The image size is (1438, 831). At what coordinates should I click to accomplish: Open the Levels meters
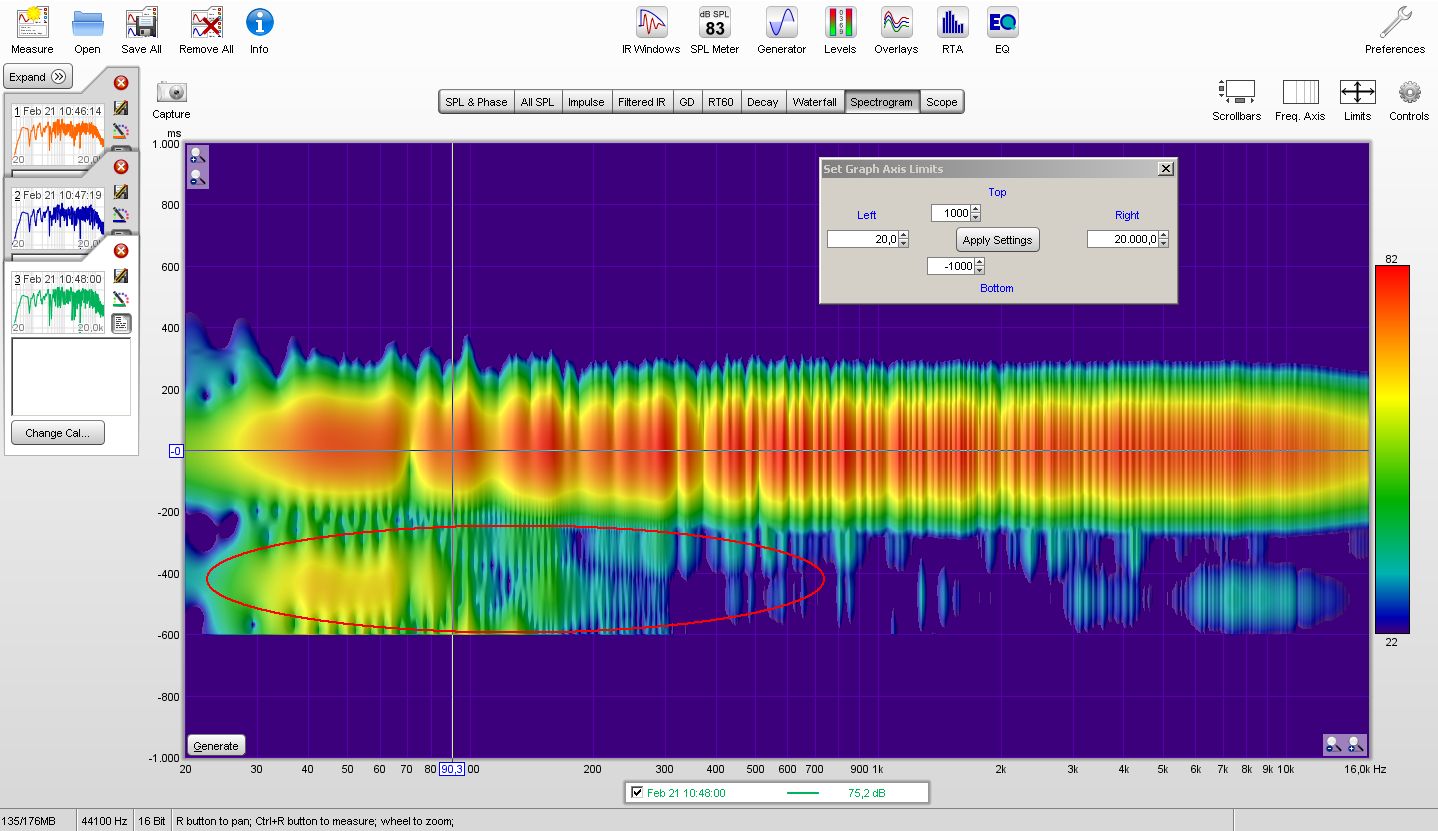point(840,30)
